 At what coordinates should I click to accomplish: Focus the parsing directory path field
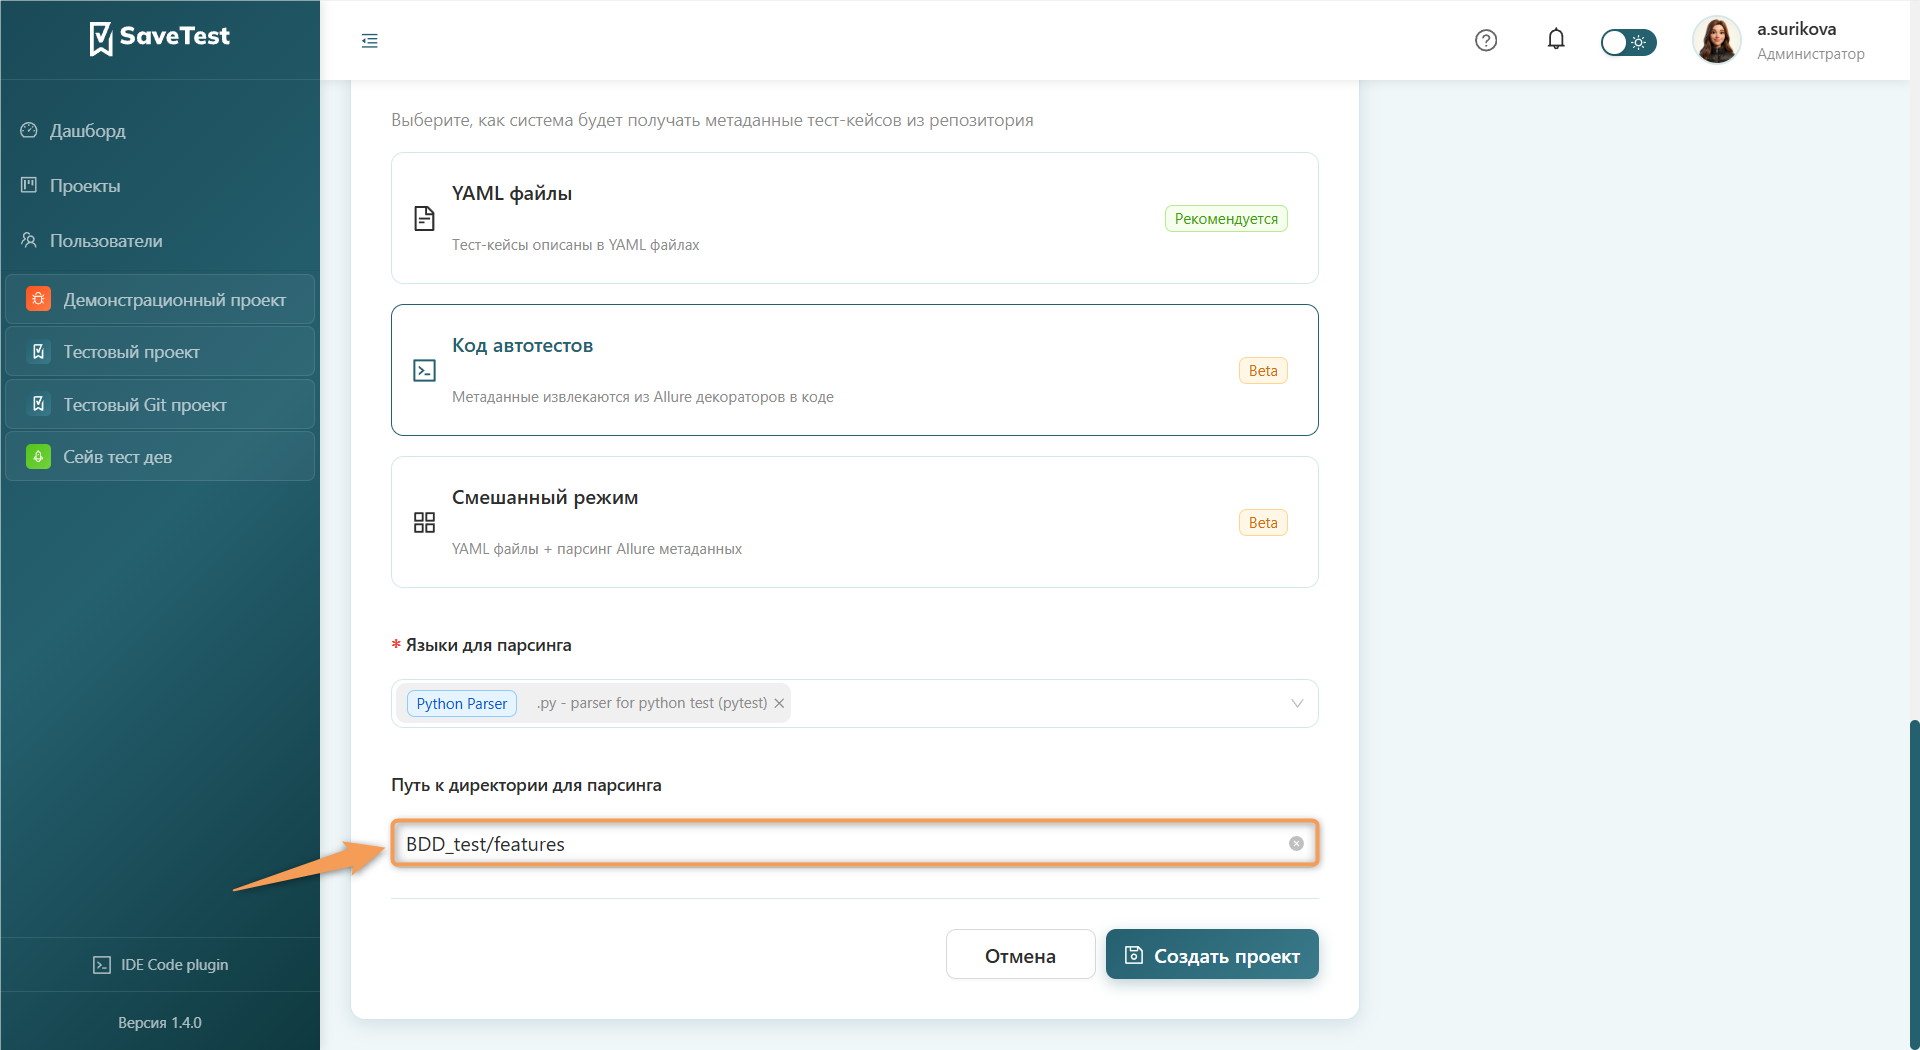(x=855, y=843)
